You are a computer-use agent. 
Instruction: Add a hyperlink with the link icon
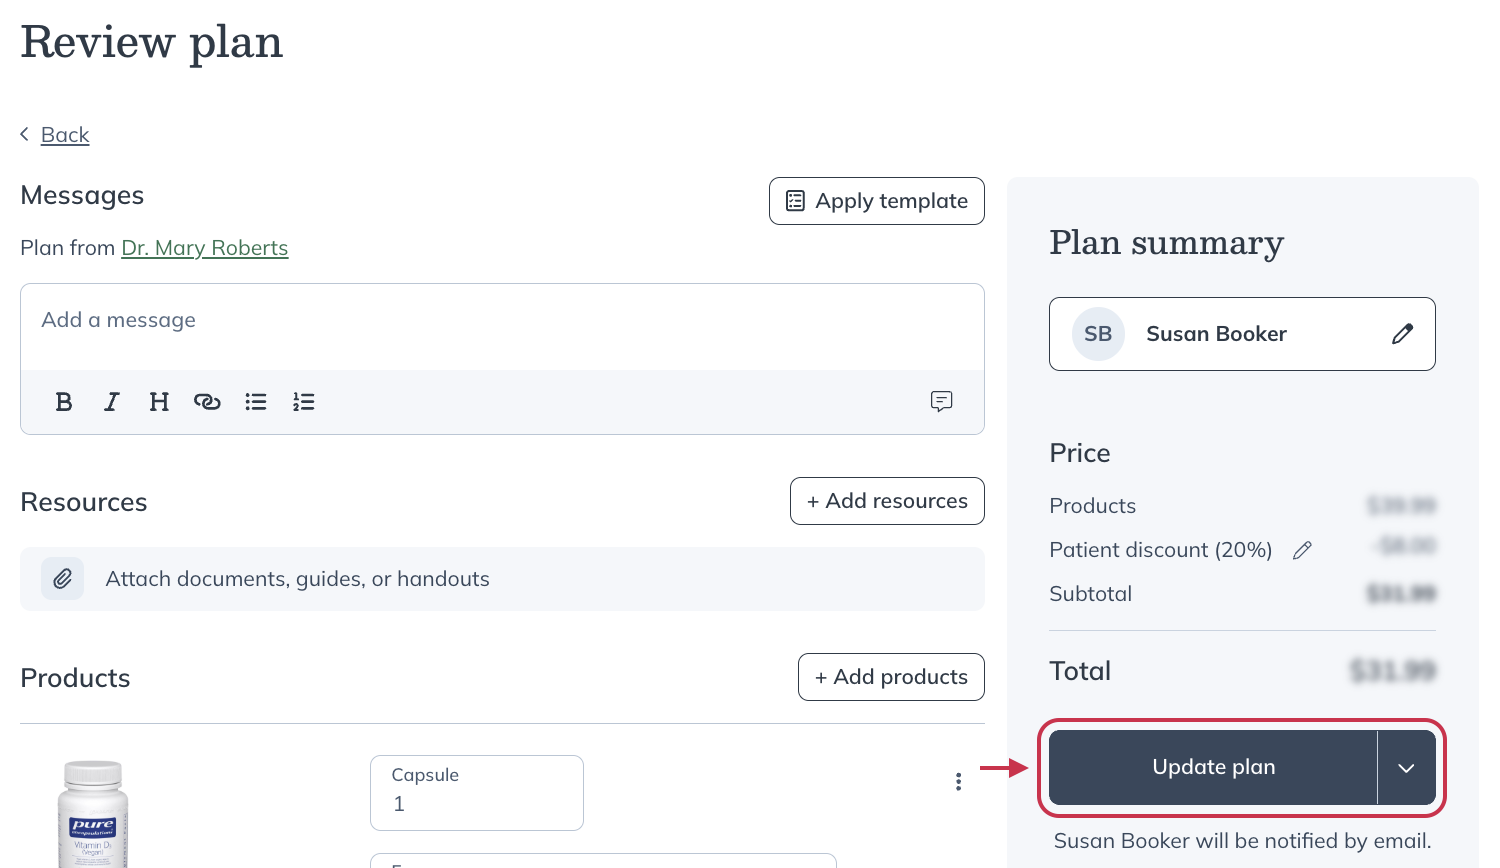(207, 401)
